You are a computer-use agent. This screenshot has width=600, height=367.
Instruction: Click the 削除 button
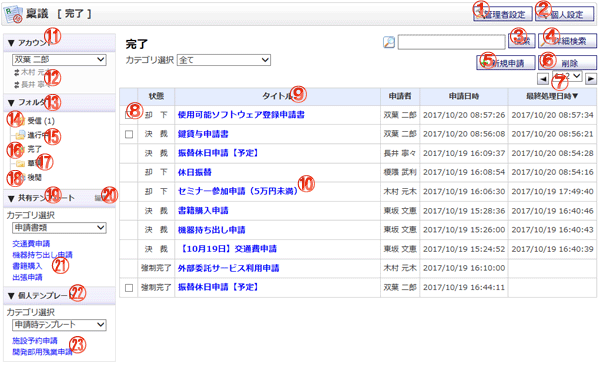coord(567,63)
